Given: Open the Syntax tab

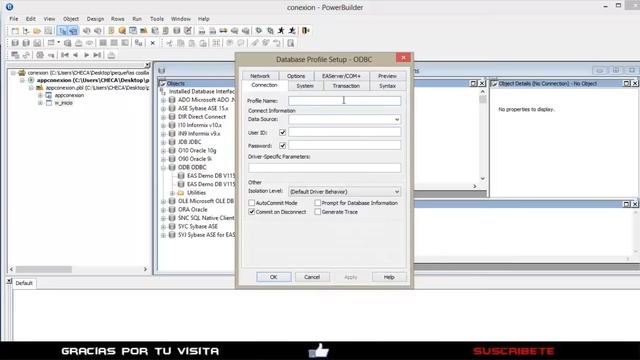Looking at the screenshot, I should coord(387,86).
